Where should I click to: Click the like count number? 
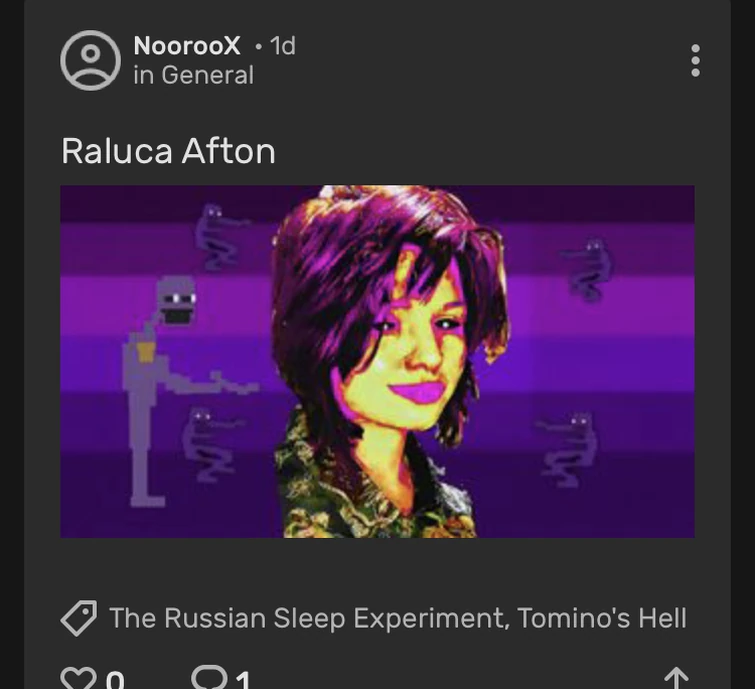tap(115, 680)
